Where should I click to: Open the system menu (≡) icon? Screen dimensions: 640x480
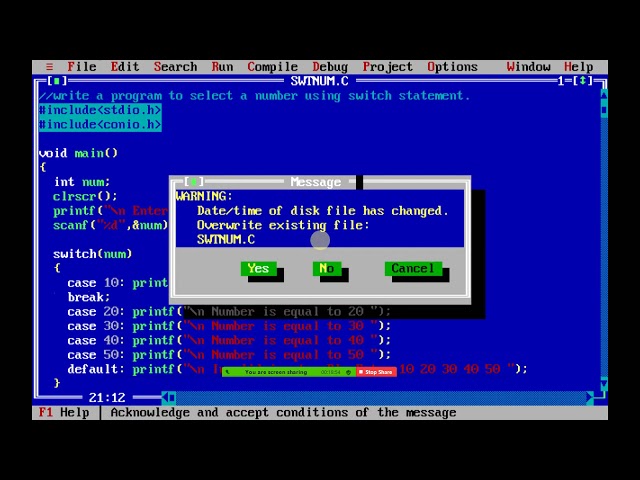(x=49, y=67)
